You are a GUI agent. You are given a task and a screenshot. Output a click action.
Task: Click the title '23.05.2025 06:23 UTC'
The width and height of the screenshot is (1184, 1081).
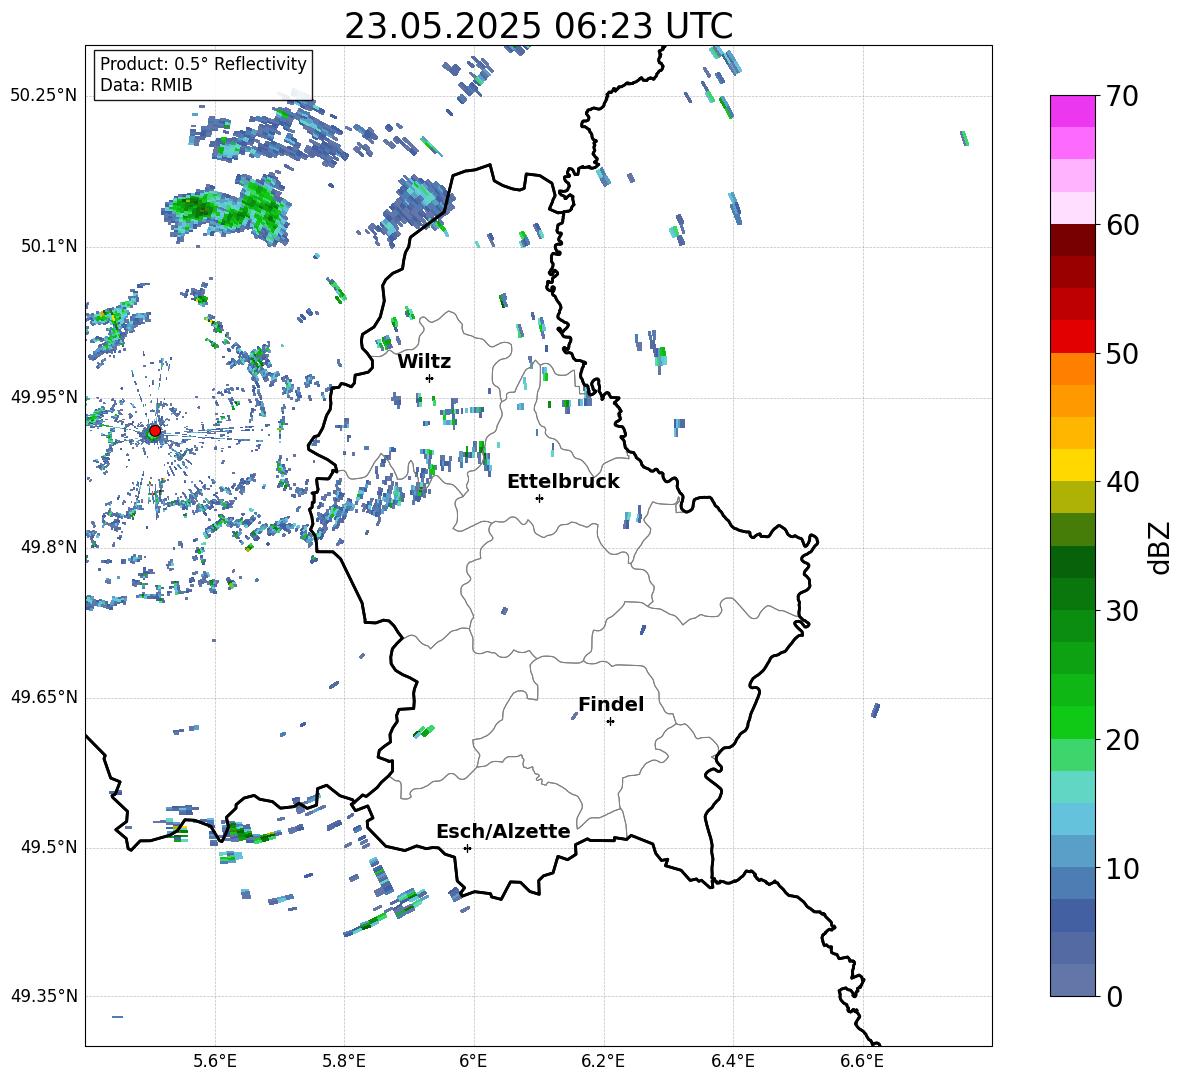[x=538, y=26]
